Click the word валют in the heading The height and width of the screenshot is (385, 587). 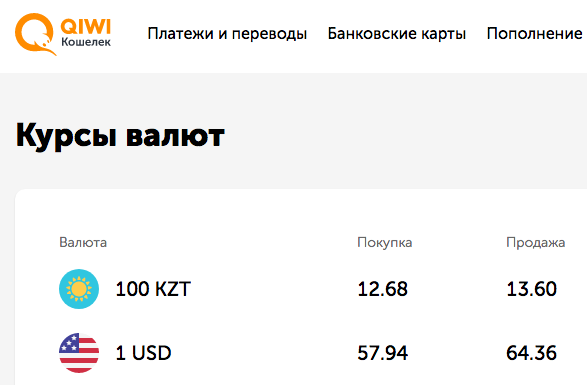tap(176, 136)
